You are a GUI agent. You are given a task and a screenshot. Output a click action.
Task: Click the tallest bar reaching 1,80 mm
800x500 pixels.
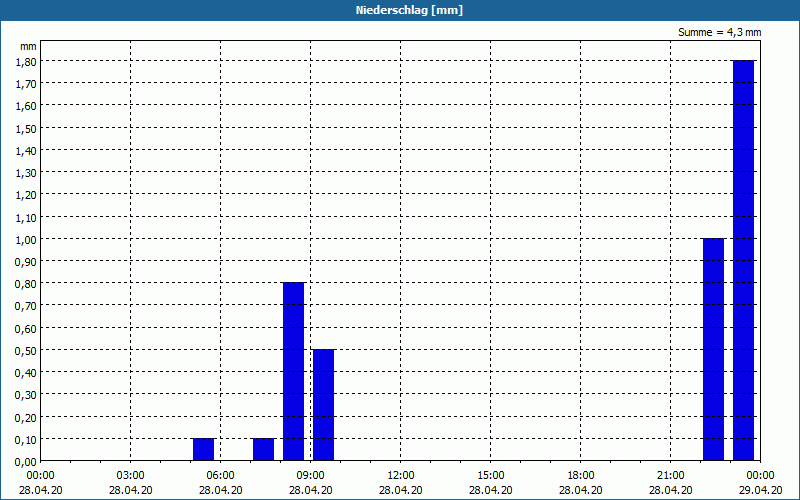(743, 260)
